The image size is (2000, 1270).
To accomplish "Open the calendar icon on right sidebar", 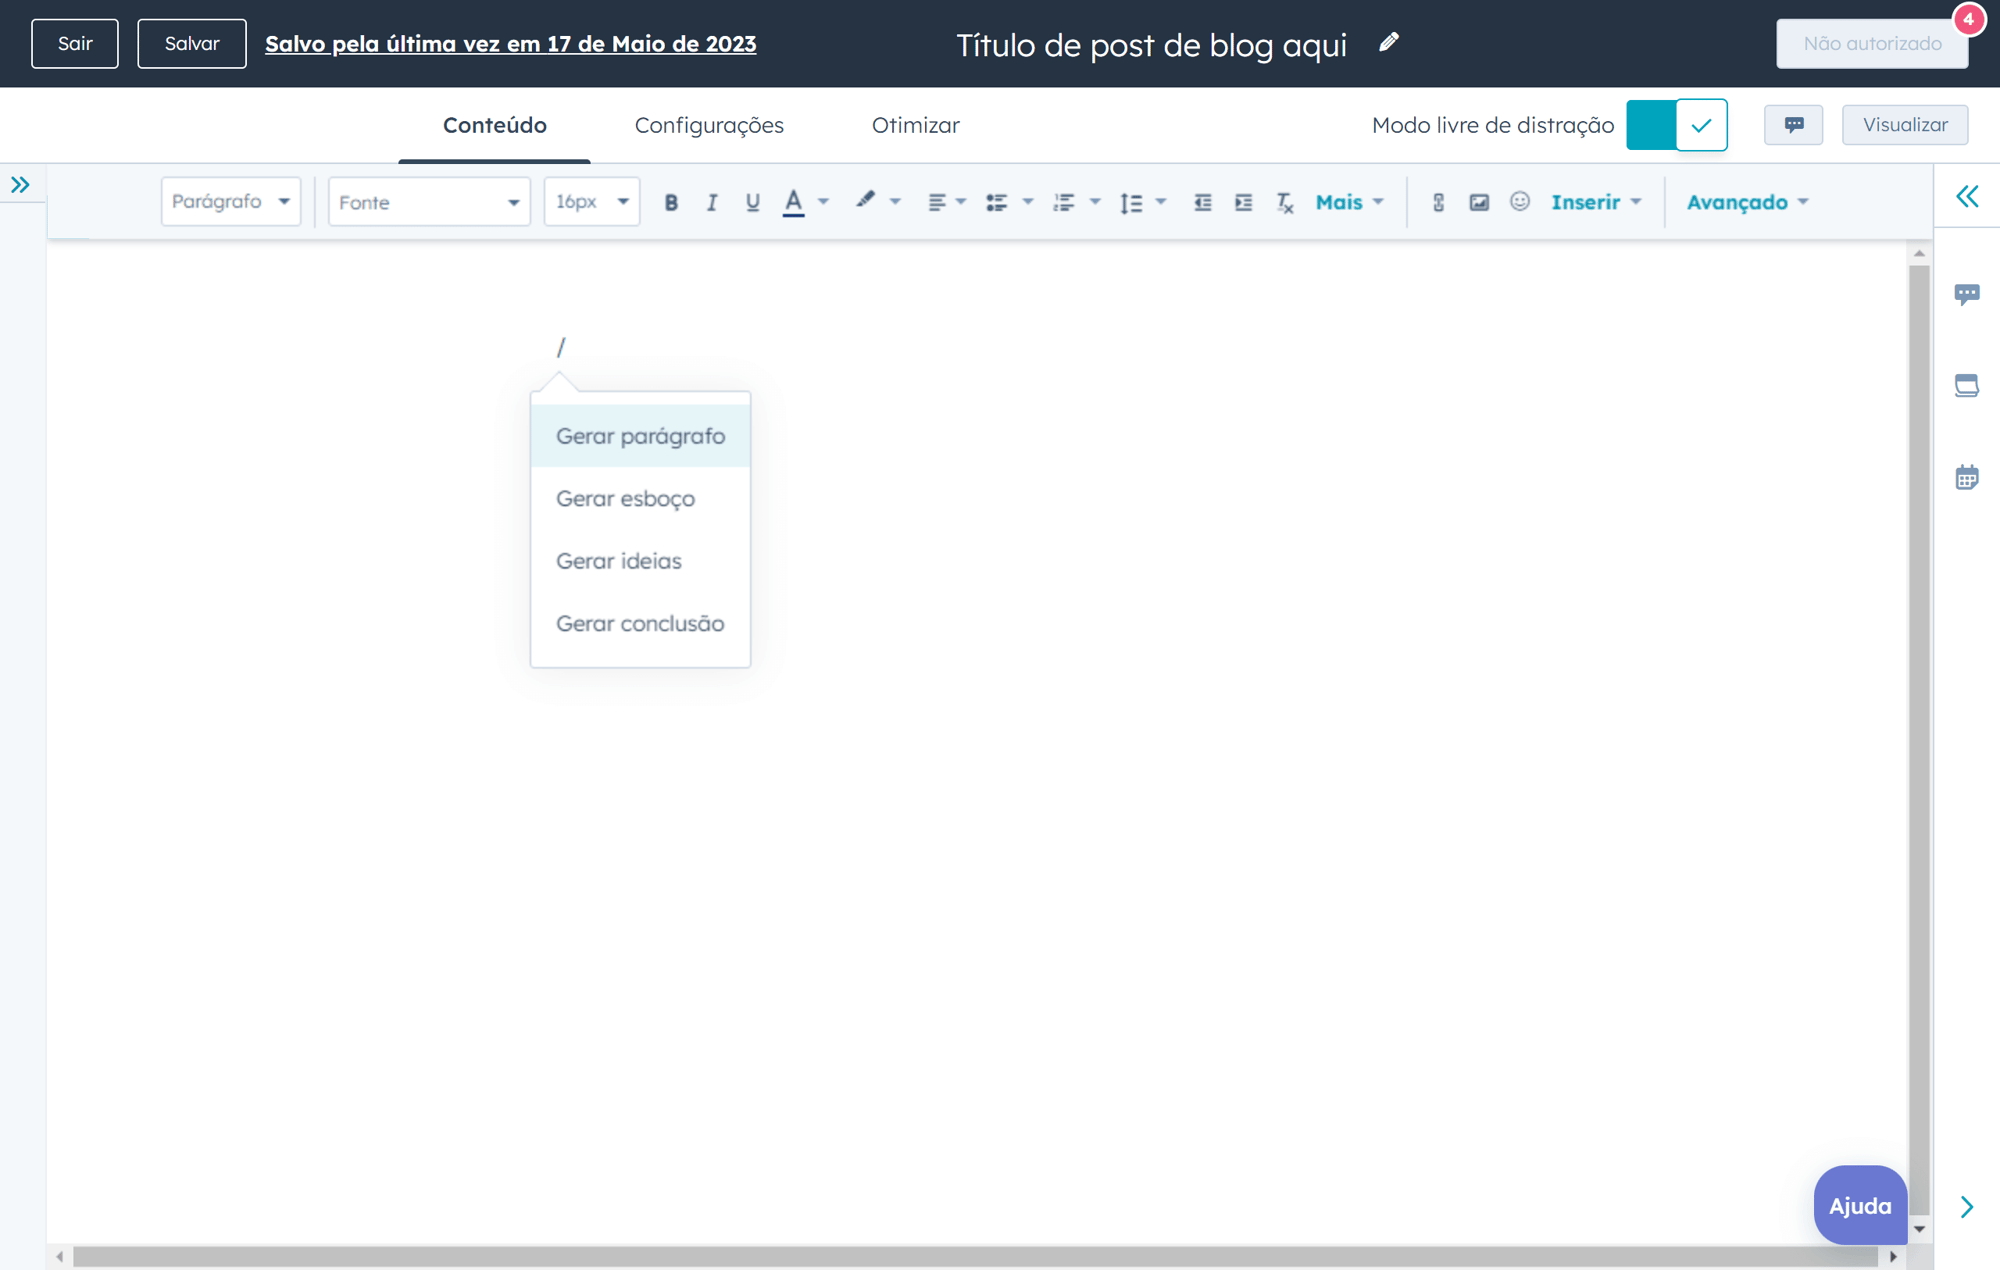I will pyautogui.click(x=1968, y=477).
